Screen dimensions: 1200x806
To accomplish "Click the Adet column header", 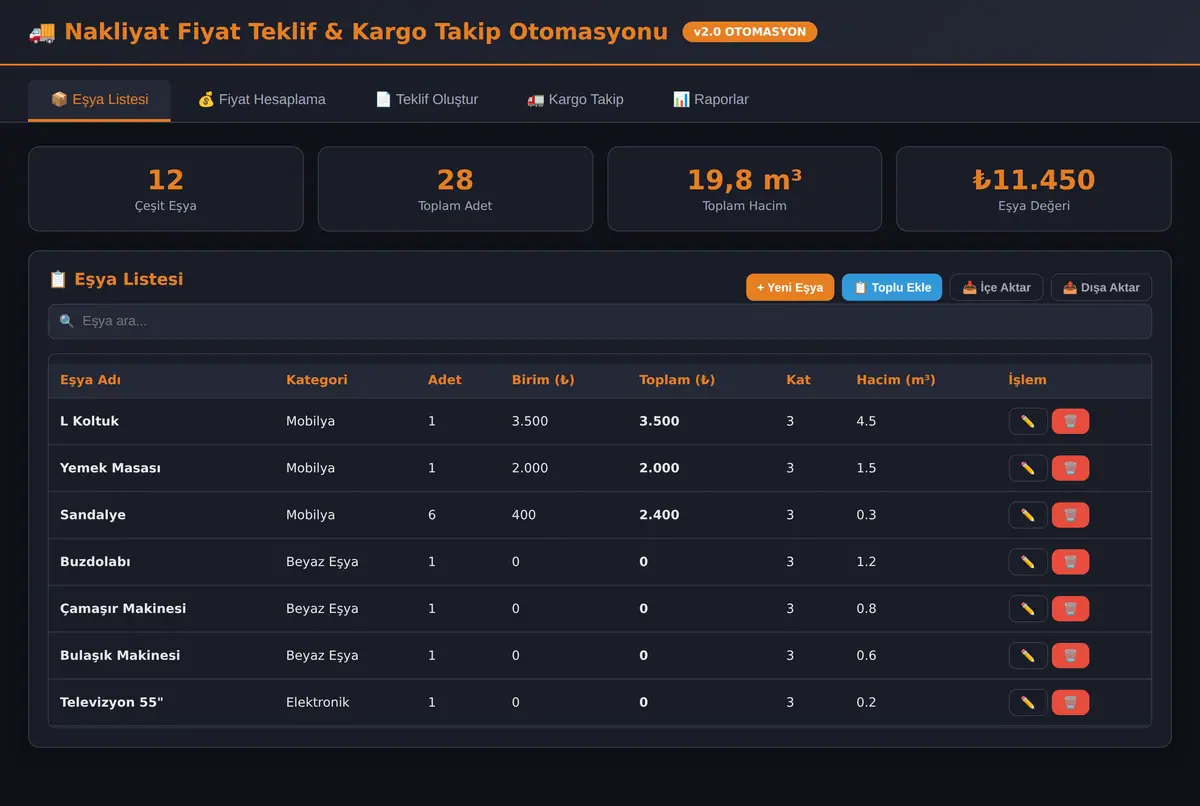I will point(445,380).
